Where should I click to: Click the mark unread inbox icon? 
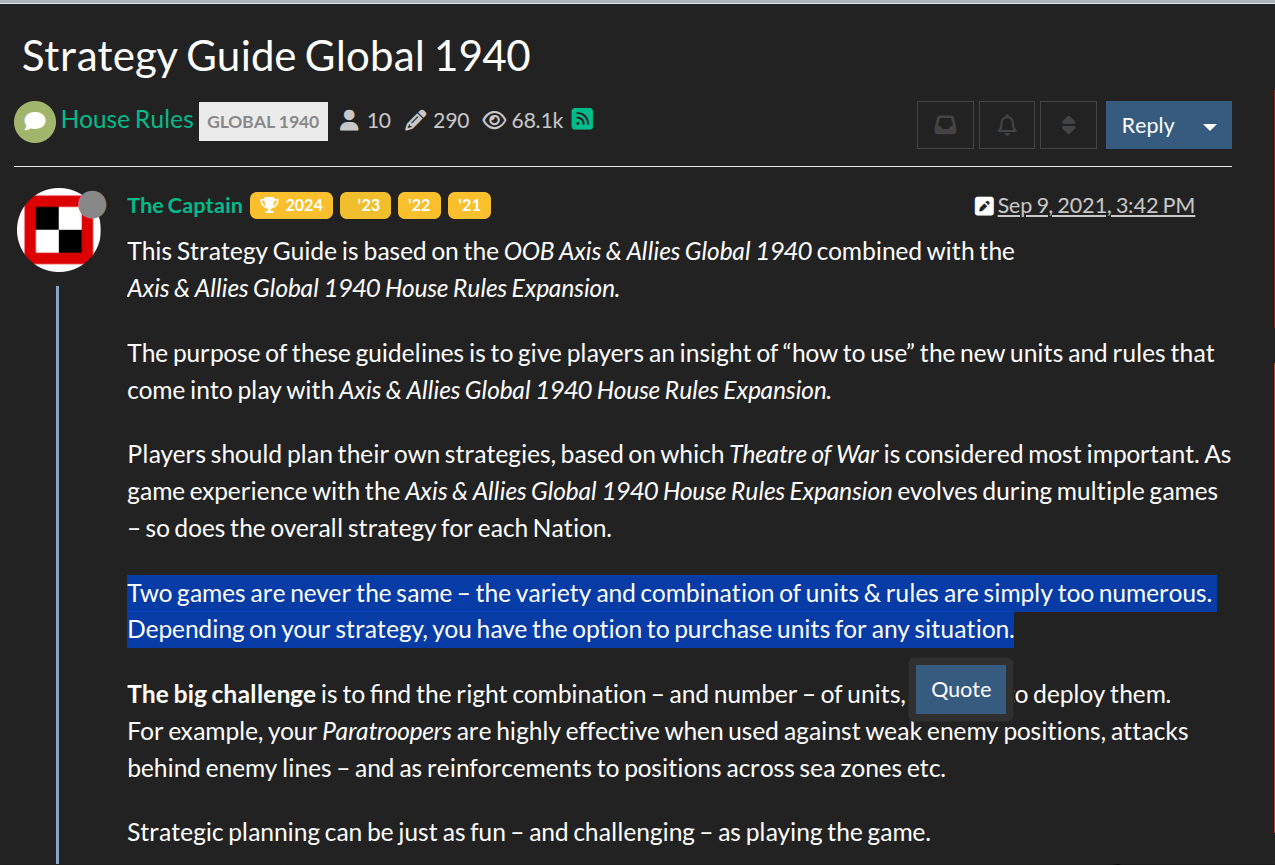click(x=945, y=126)
